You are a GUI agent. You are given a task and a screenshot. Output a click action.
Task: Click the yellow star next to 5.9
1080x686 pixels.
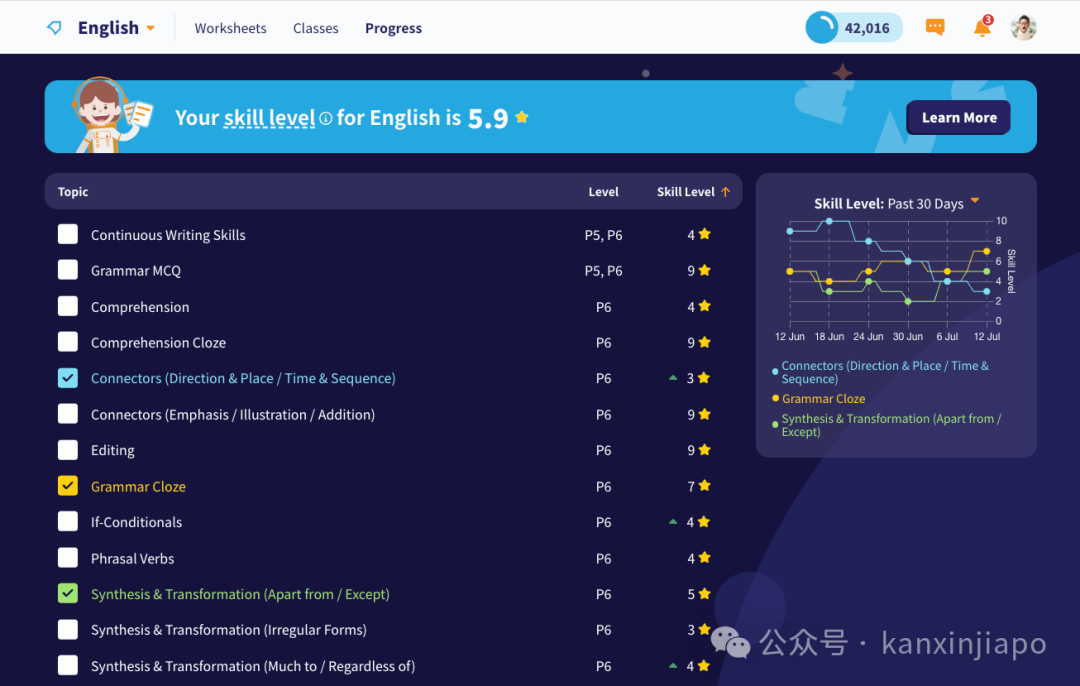pyautogui.click(x=522, y=117)
